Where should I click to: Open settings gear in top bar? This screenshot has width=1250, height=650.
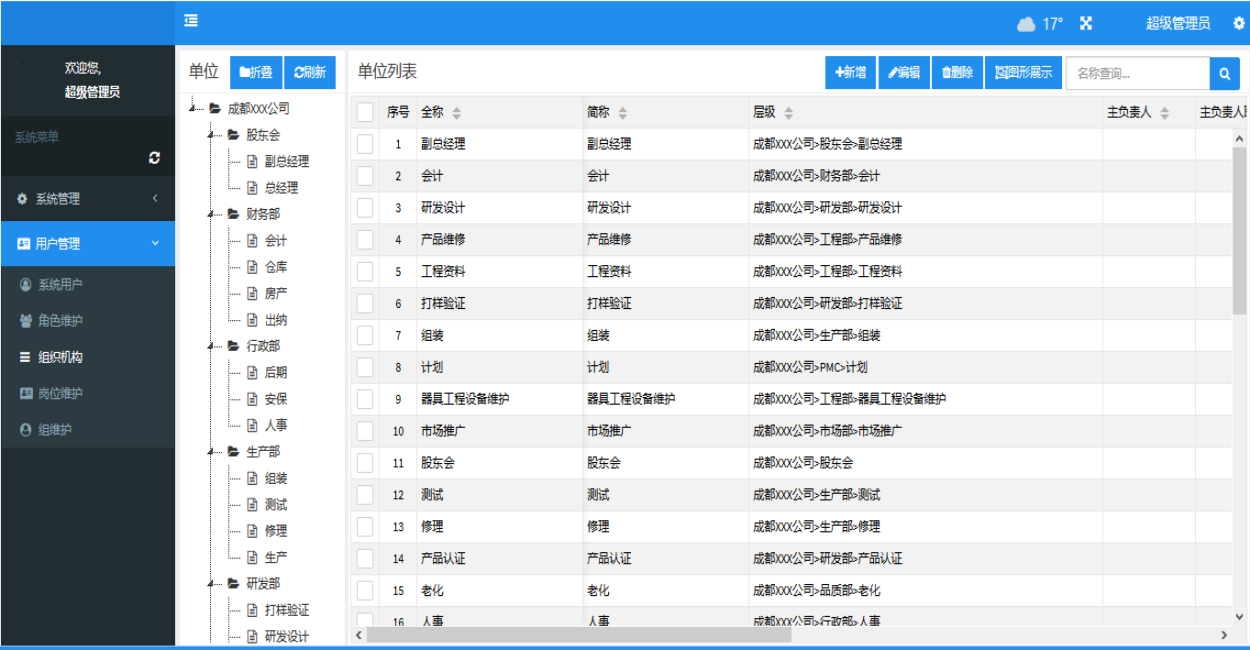[x=1239, y=23]
